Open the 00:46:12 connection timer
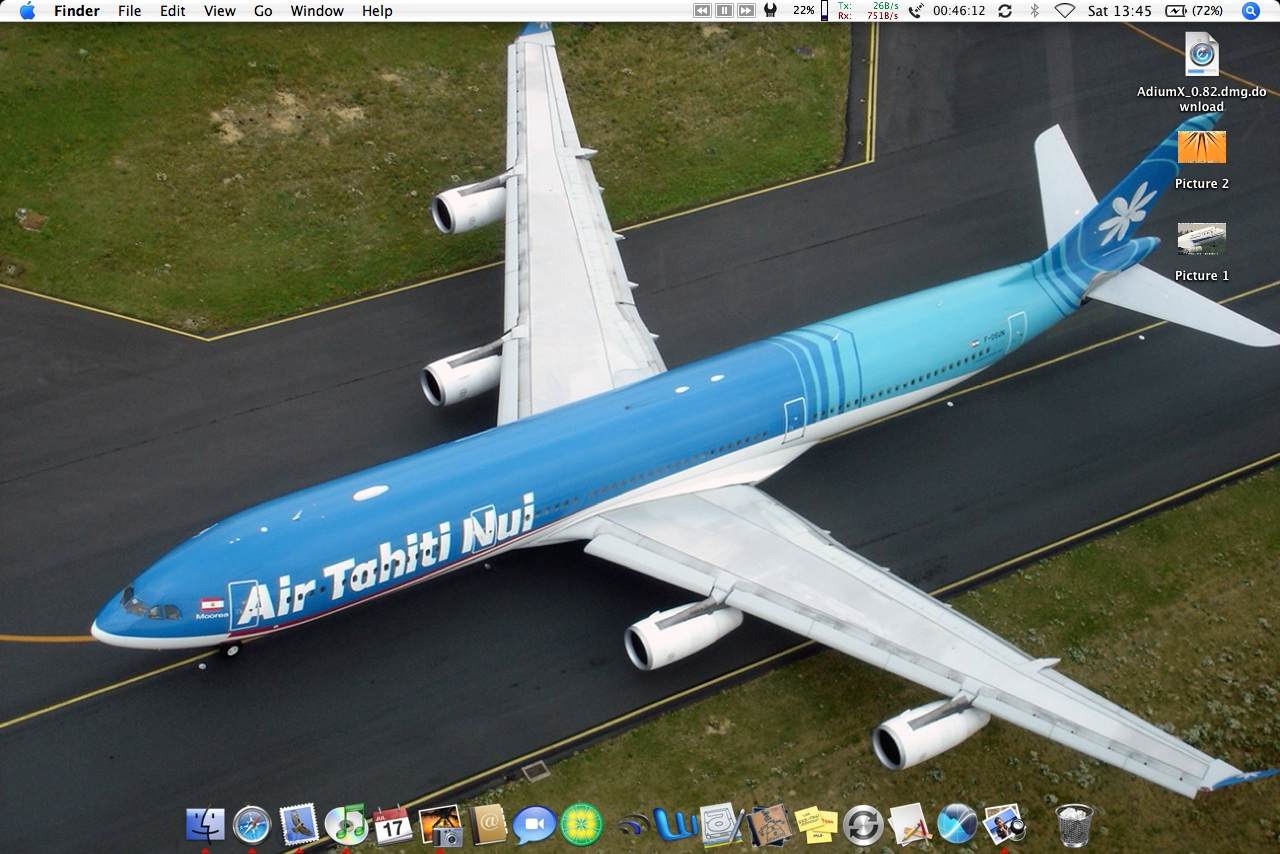 [959, 11]
